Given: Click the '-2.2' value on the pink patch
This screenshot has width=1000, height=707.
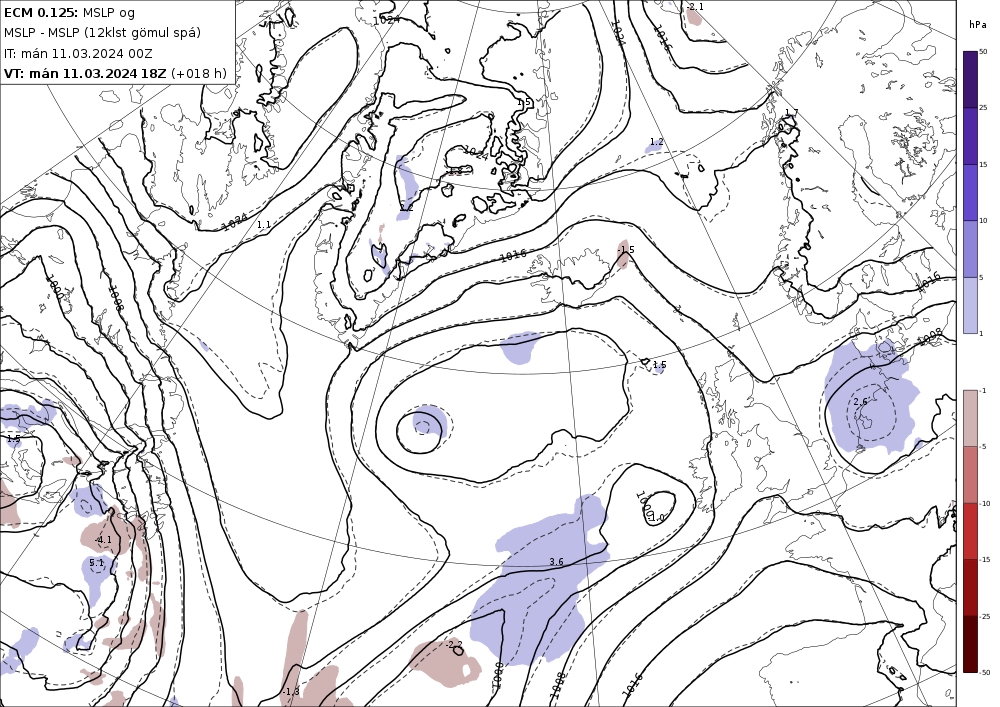Looking at the screenshot, I should click(455, 644).
